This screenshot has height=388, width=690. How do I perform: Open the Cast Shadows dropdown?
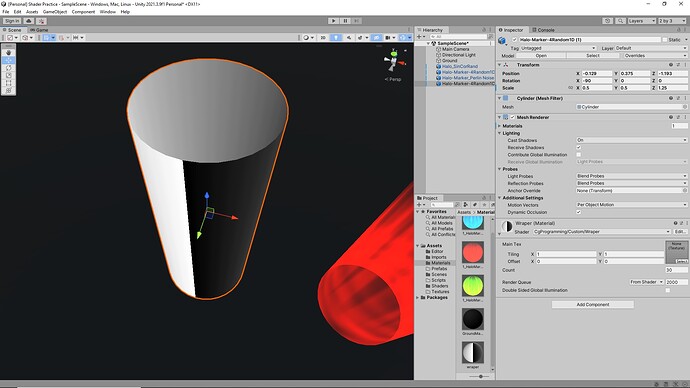631,140
